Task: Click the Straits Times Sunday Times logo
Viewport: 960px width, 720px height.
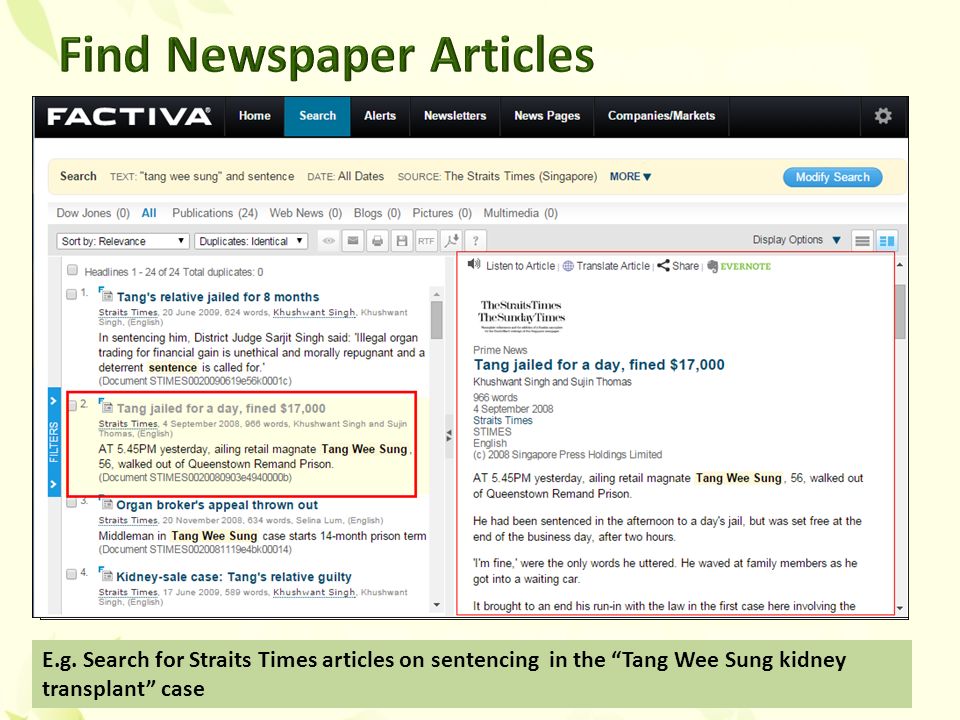Action: click(522, 315)
